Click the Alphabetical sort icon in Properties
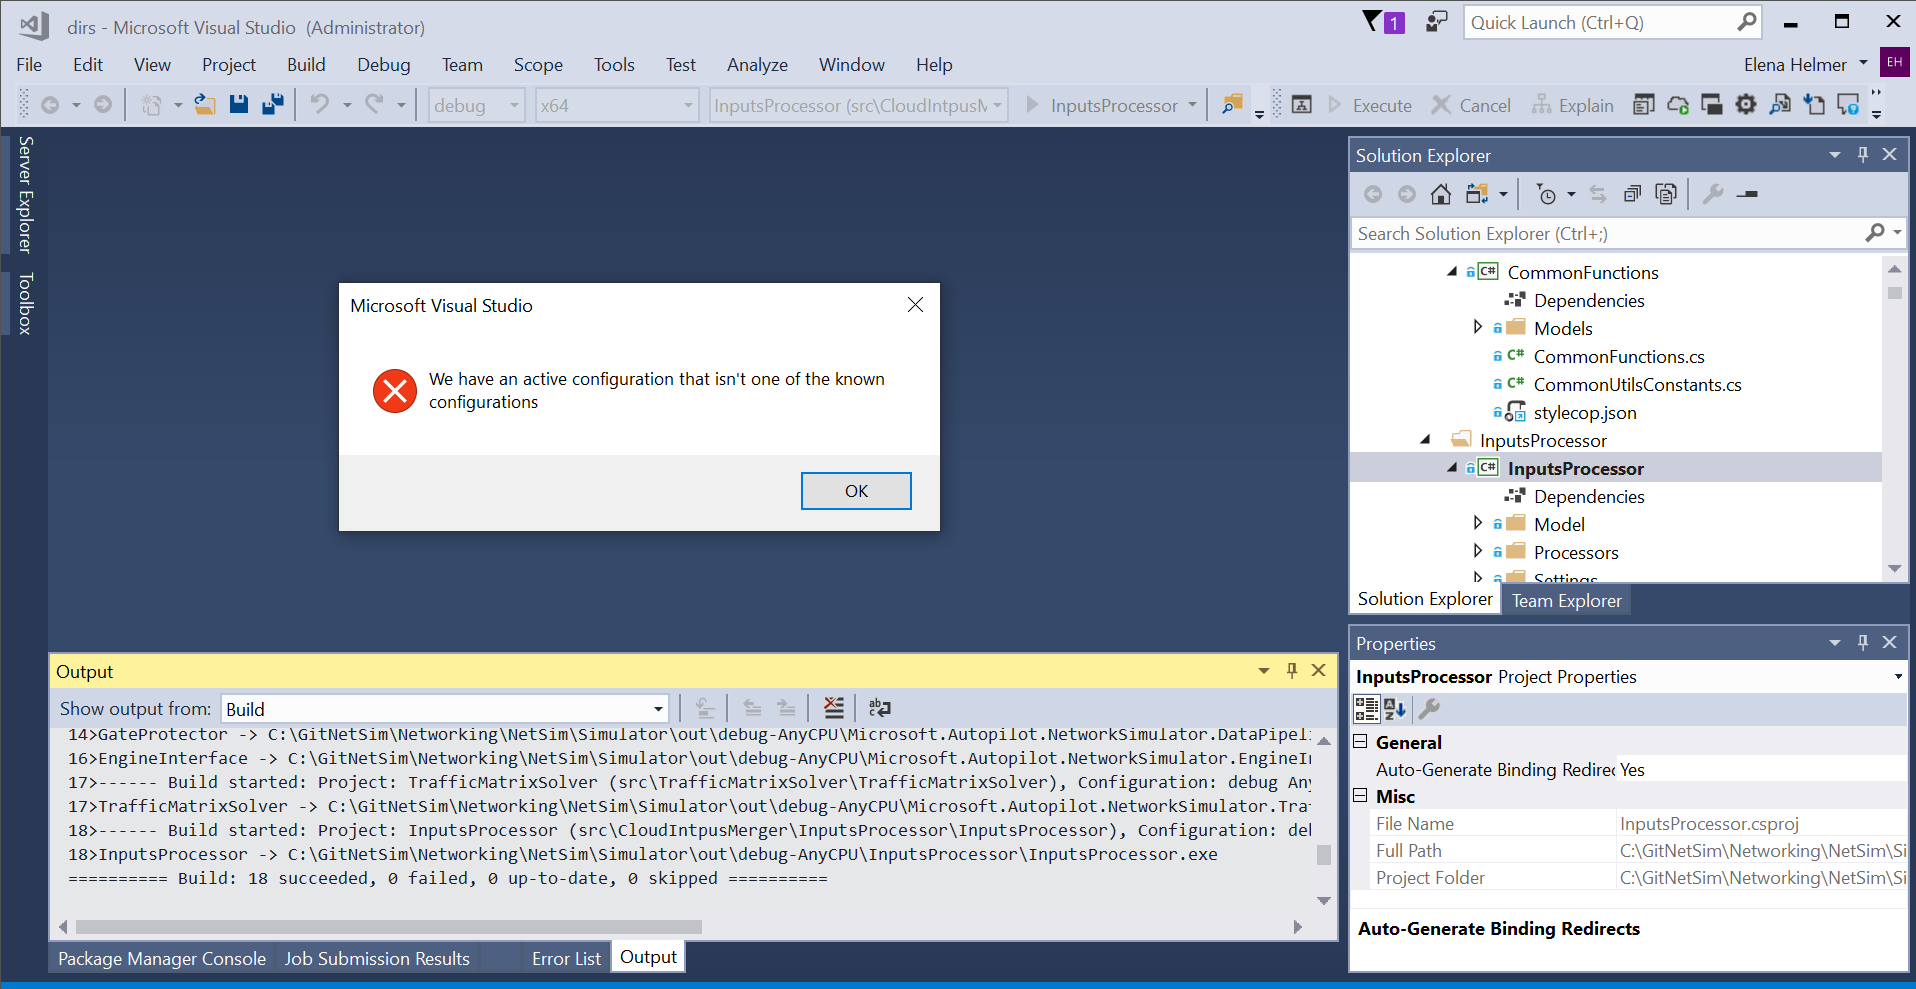1916x989 pixels. (x=1395, y=709)
